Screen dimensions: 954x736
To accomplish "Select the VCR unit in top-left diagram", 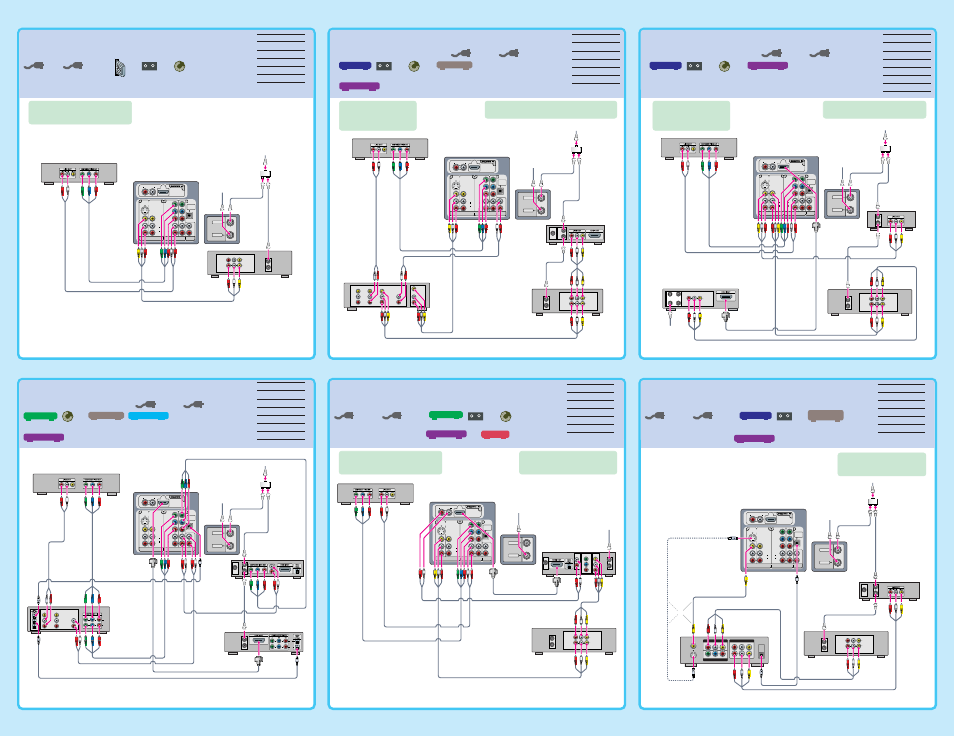I will (x=250, y=264).
